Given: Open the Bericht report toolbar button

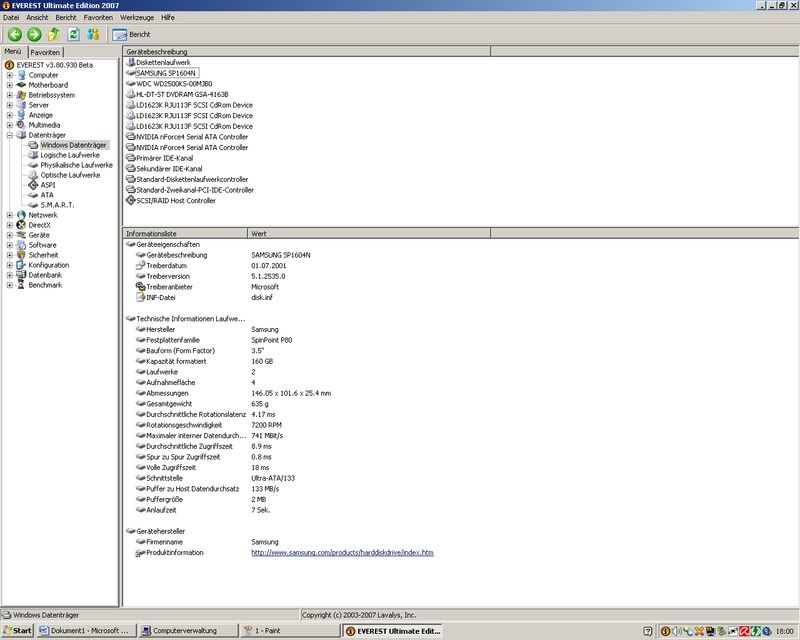Looking at the screenshot, I should tap(131, 34).
